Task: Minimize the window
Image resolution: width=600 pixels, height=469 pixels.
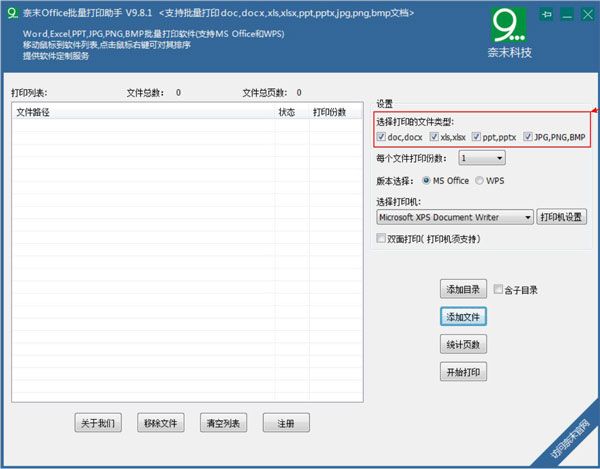Action: pos(567,15)
